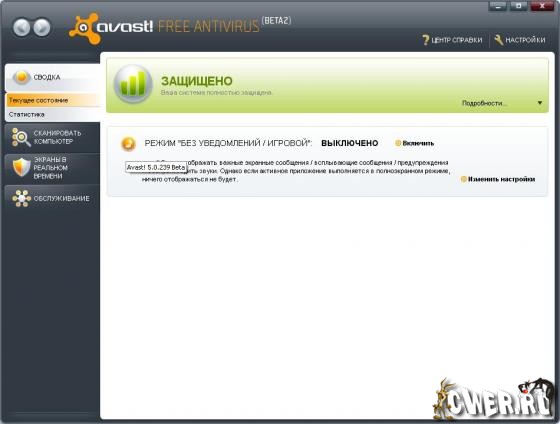The width and height of the screenshot is (560, 424).
Task: Click the shield real-time screens icon
Action: tap(21, 167)
